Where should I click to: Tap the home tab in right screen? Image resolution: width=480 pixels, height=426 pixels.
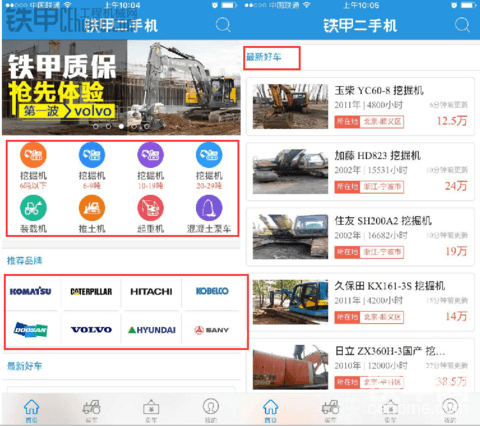pos(271,410)
